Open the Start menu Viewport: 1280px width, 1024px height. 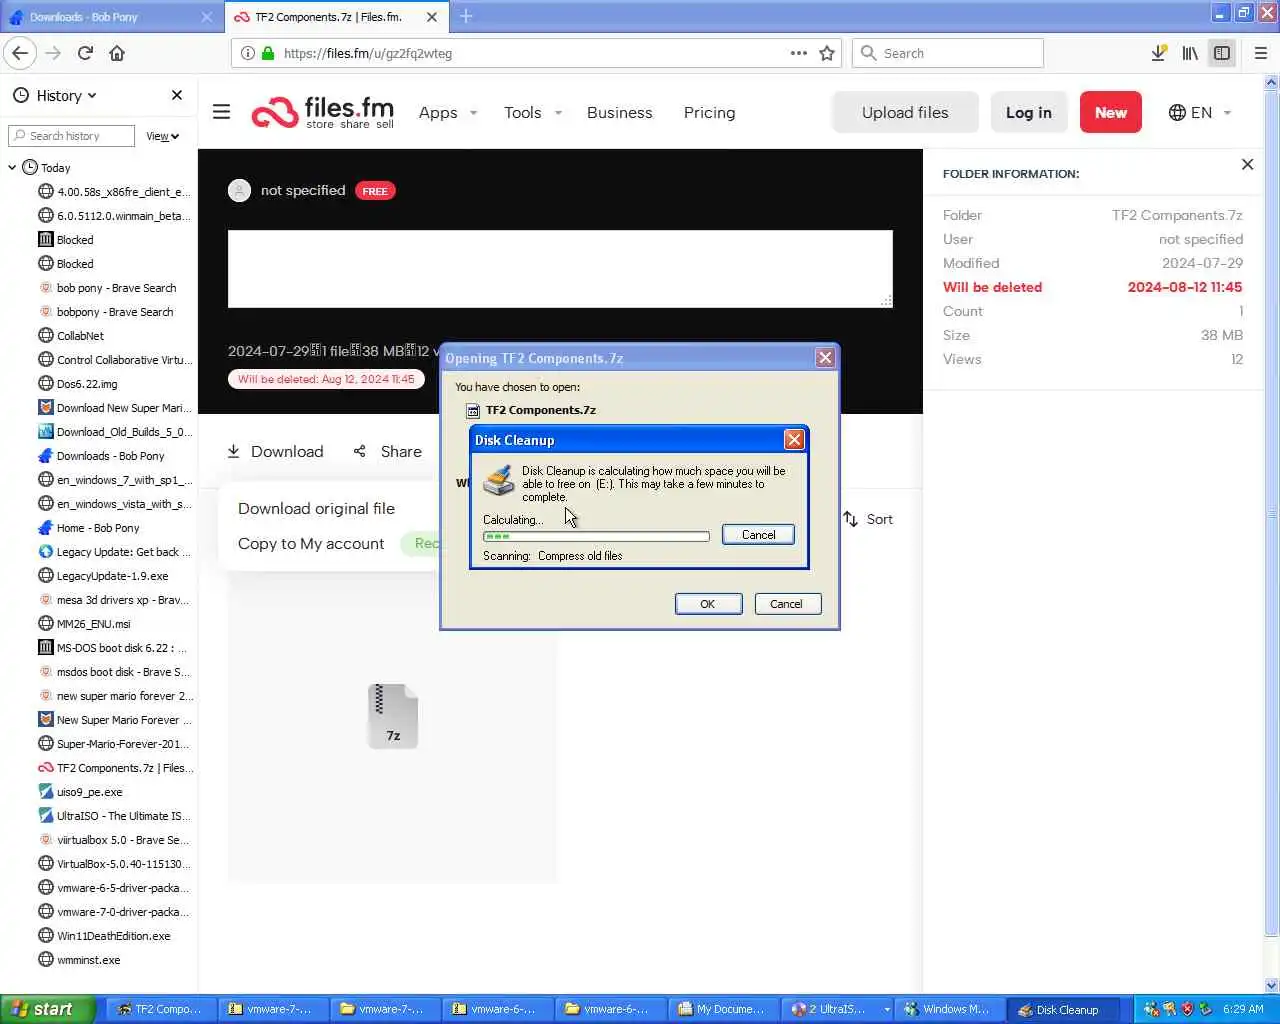pyautogui.click(x=47, y=1009)
